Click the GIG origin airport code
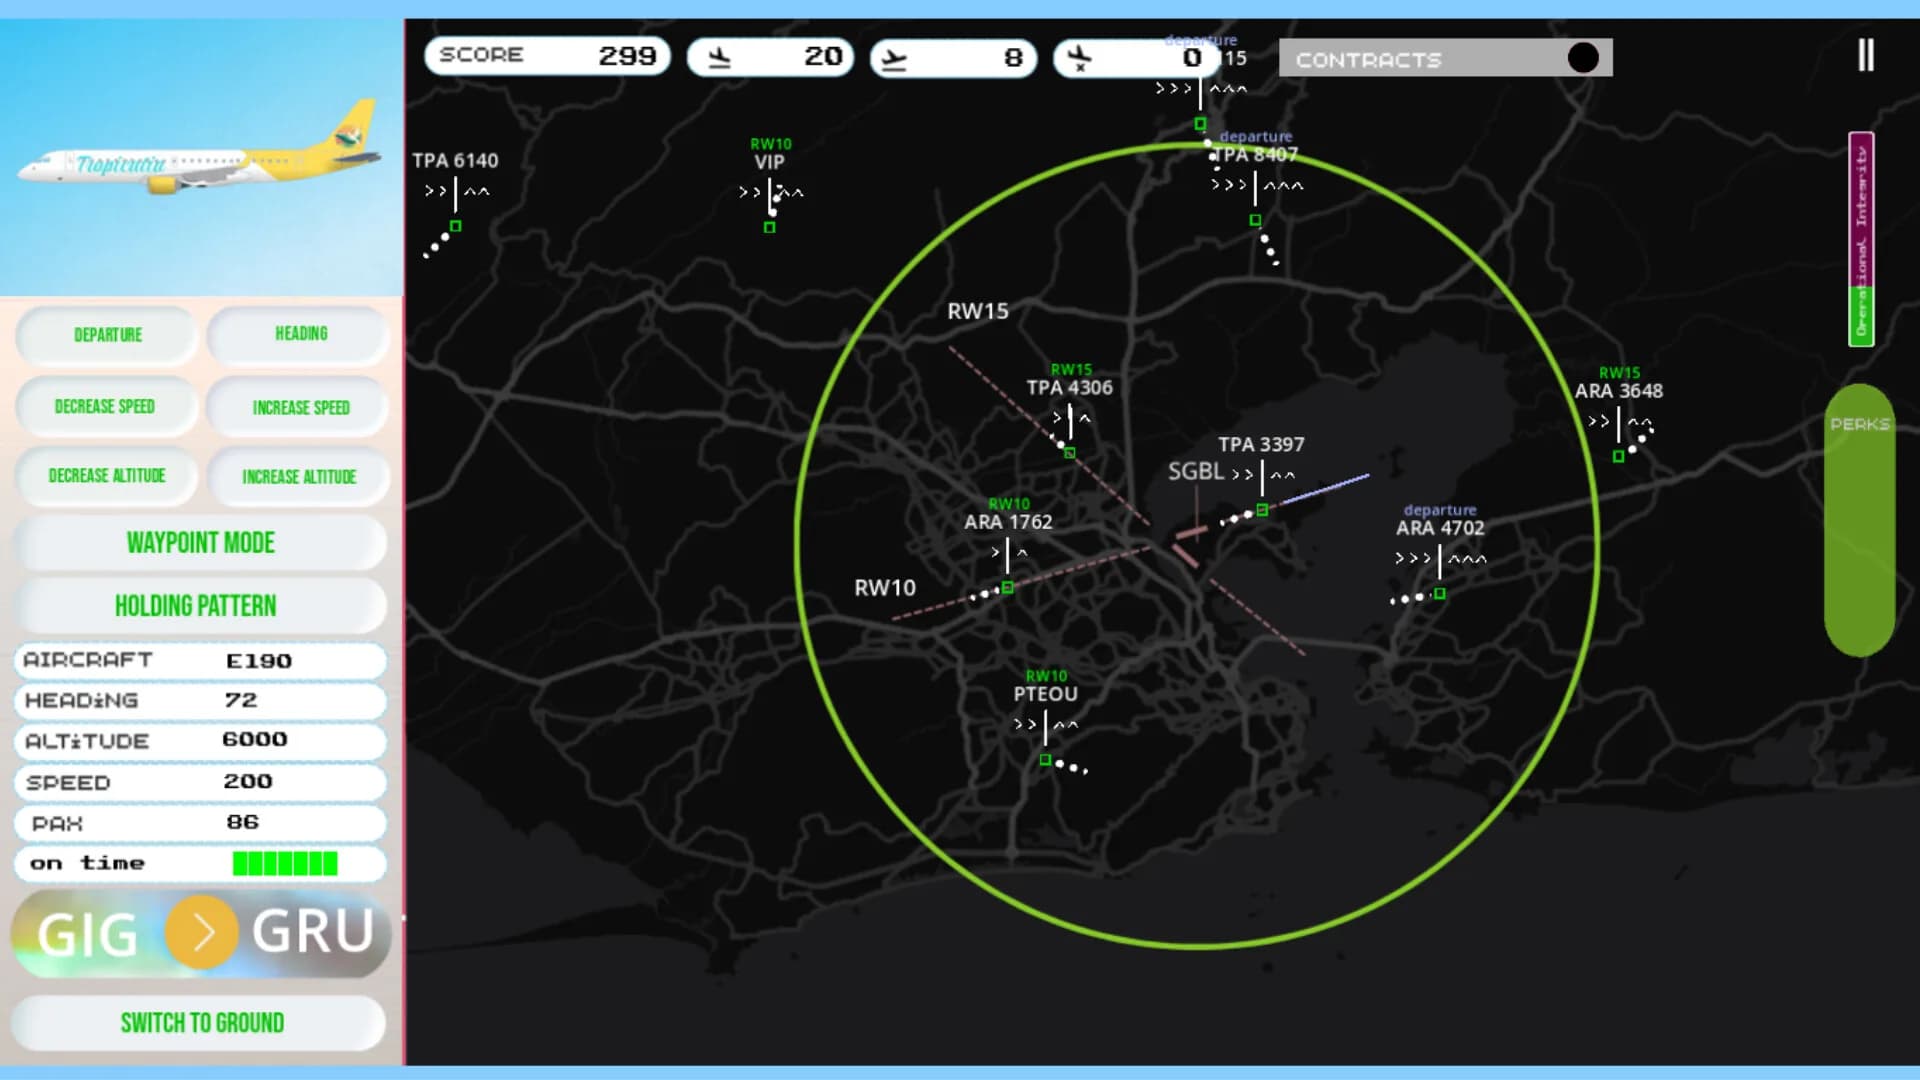The width and height of the screenshot is (1920, 1080). point(88,936)
